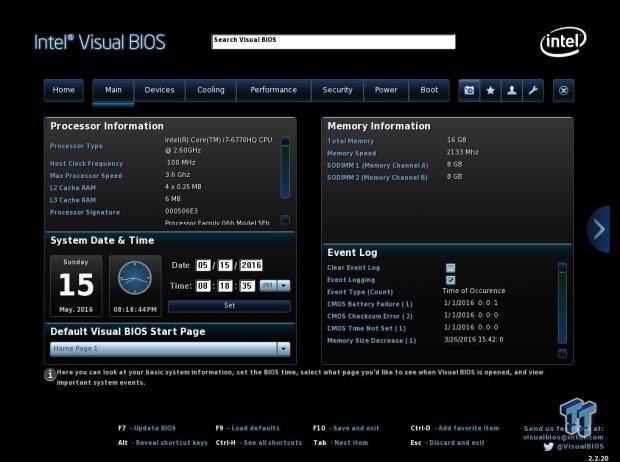The height and width of the screenshot is (462, 620).
Task: Click the SODIMM 2 (Memory Channel B) label
Action: 378,178
